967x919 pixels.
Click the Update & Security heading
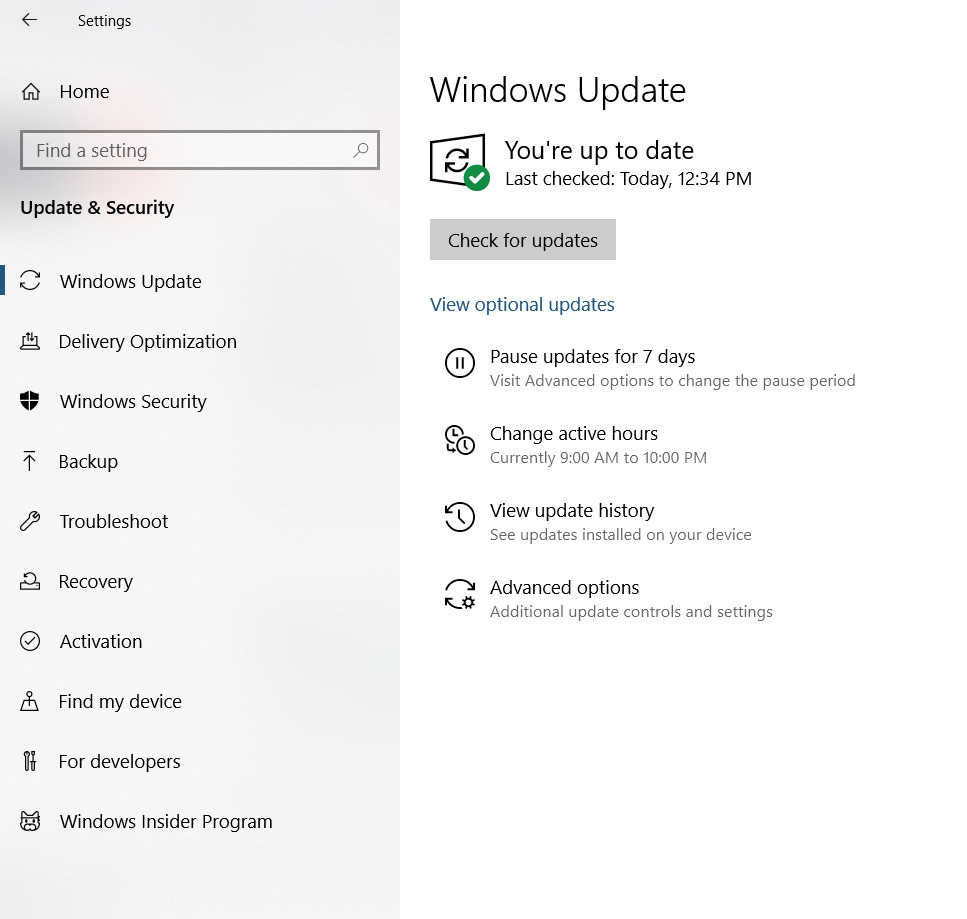tap(97, 208)
